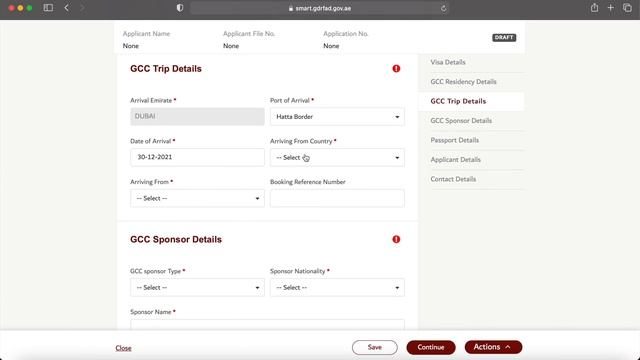Reload the page with refresh icon

[443, 8]
